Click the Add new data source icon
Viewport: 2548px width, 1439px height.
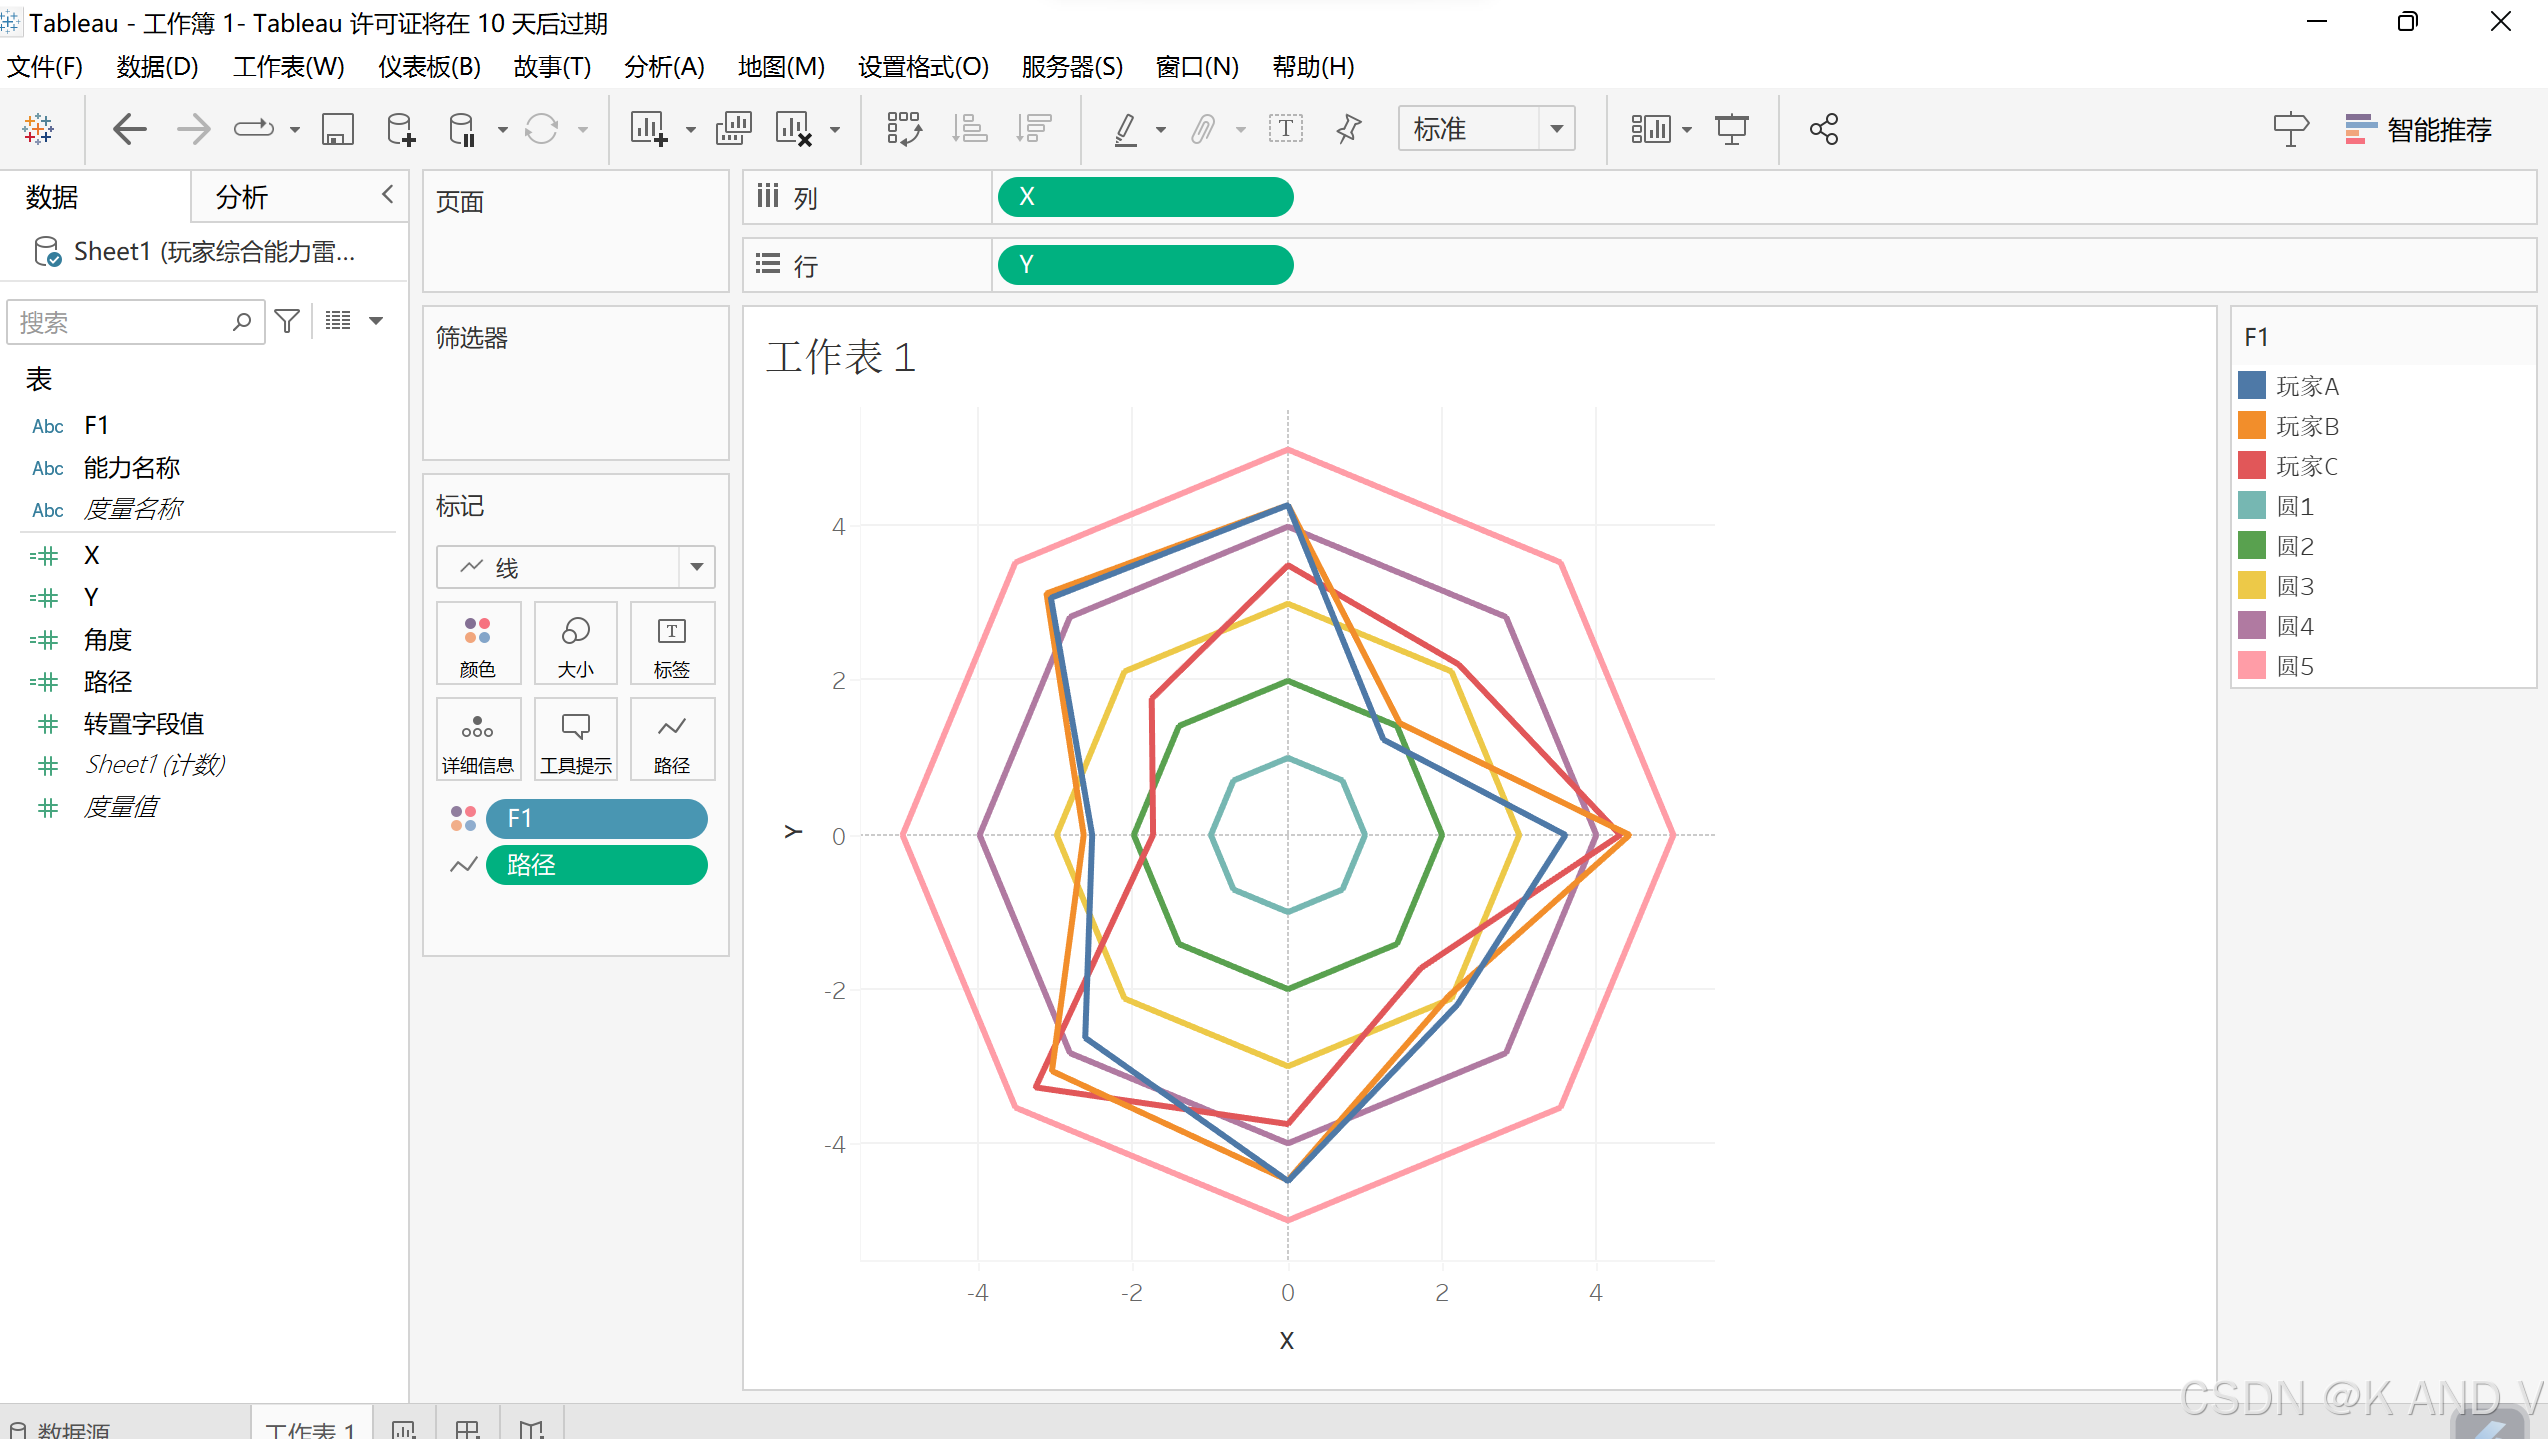pos(400,129)
